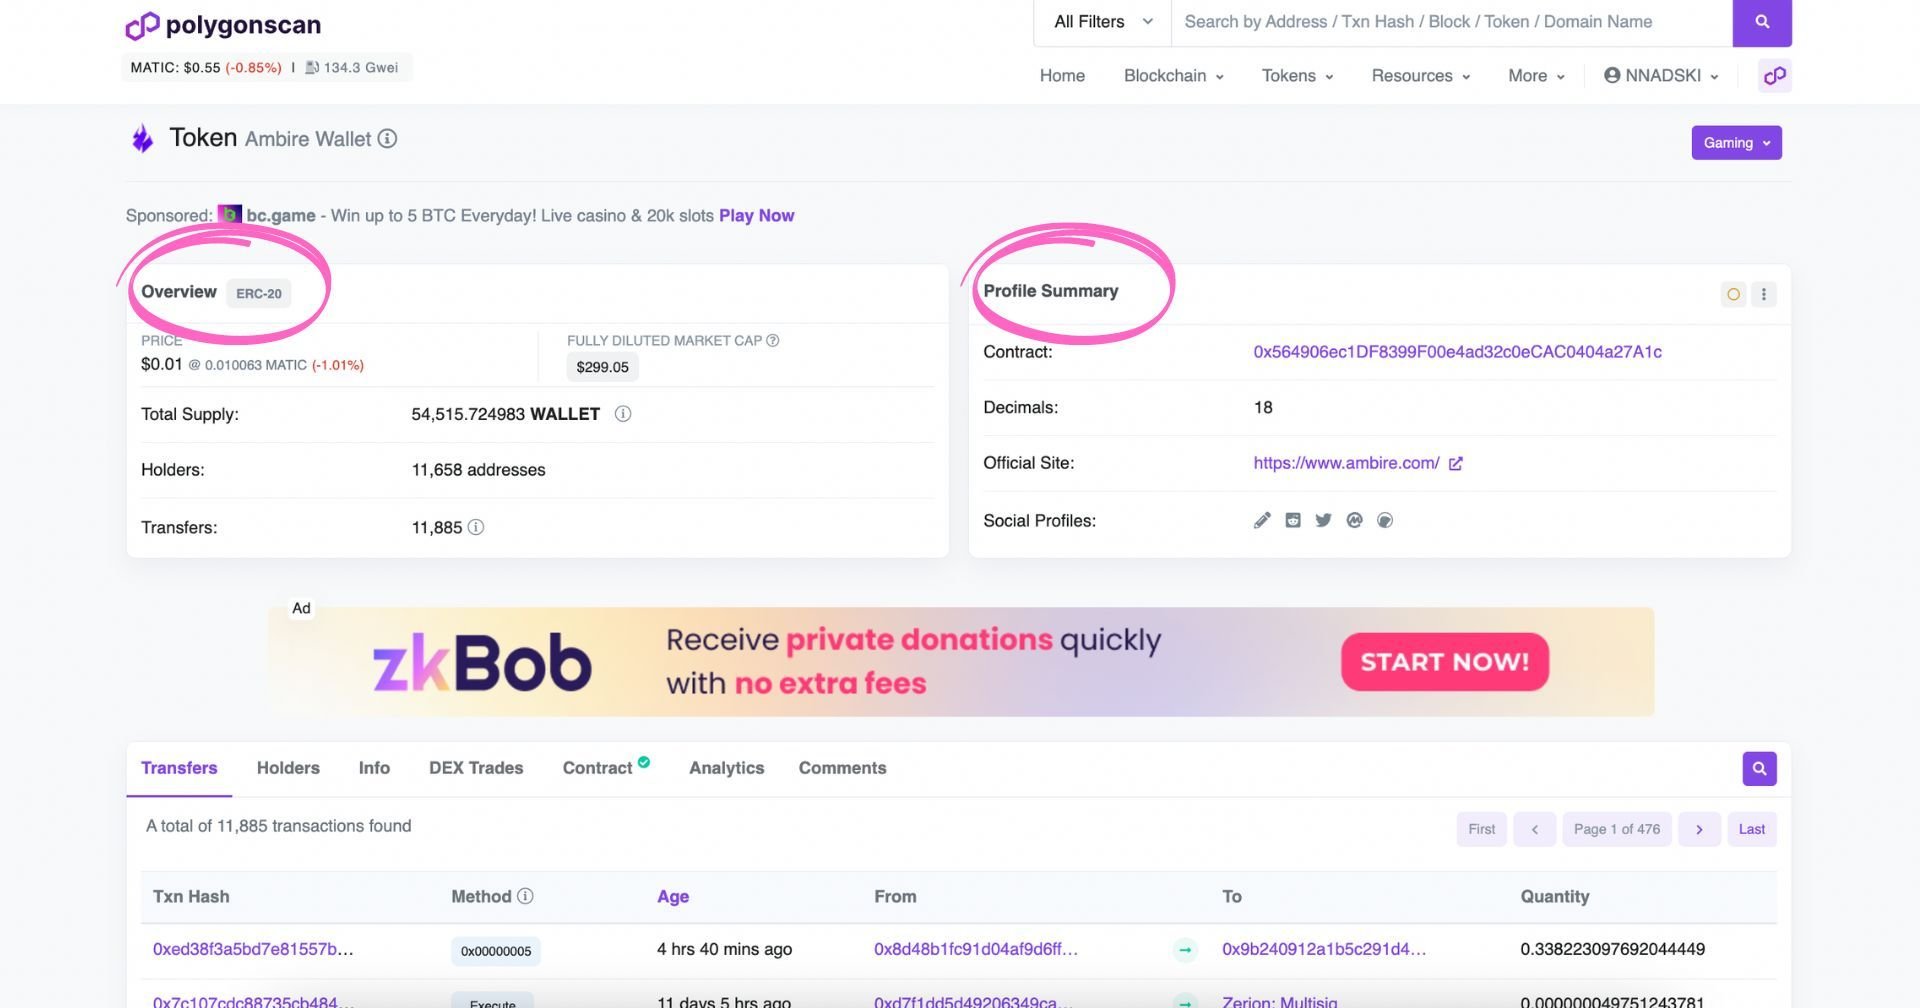Go to next page with right chevron
The height and width of the screenshot is (1008, 1920).
1699,829
